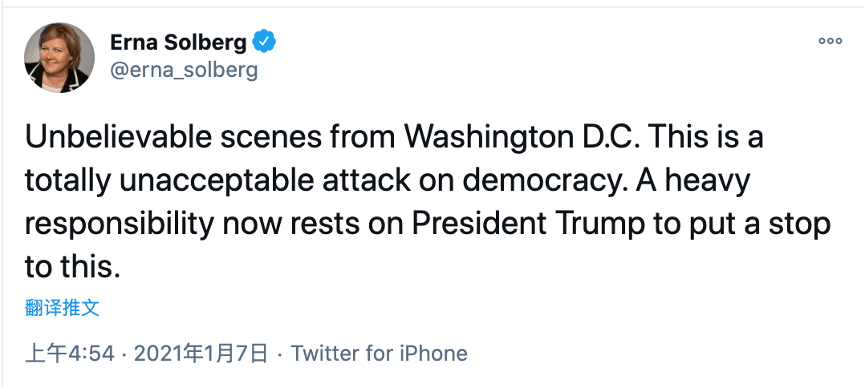Click the 上午4:54 timestamp

tap(70, 354)
